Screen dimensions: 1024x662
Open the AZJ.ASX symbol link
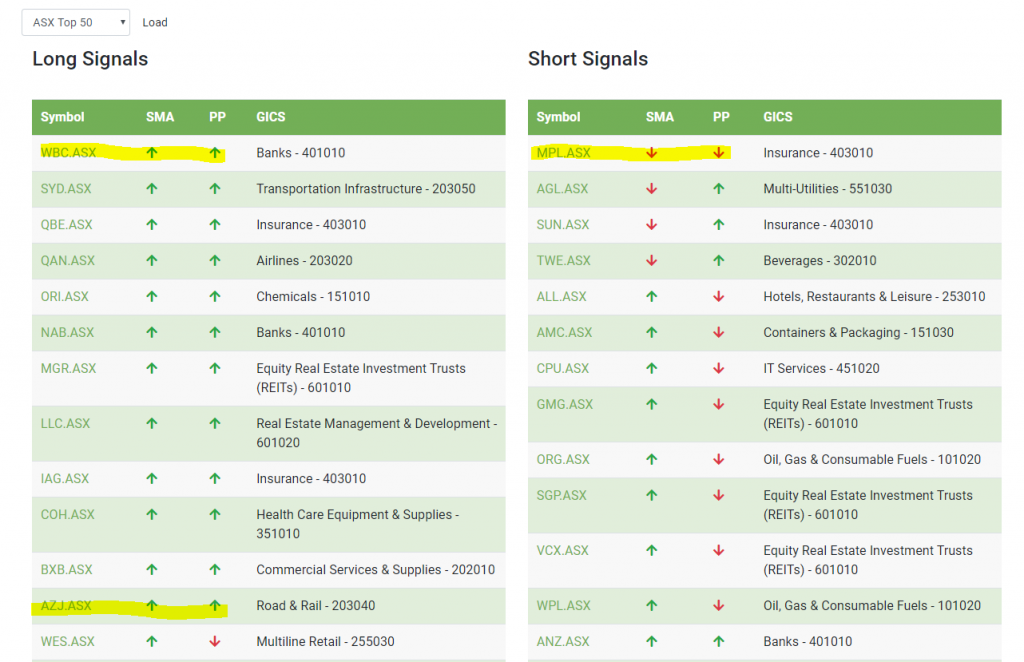tap(66, 605)
